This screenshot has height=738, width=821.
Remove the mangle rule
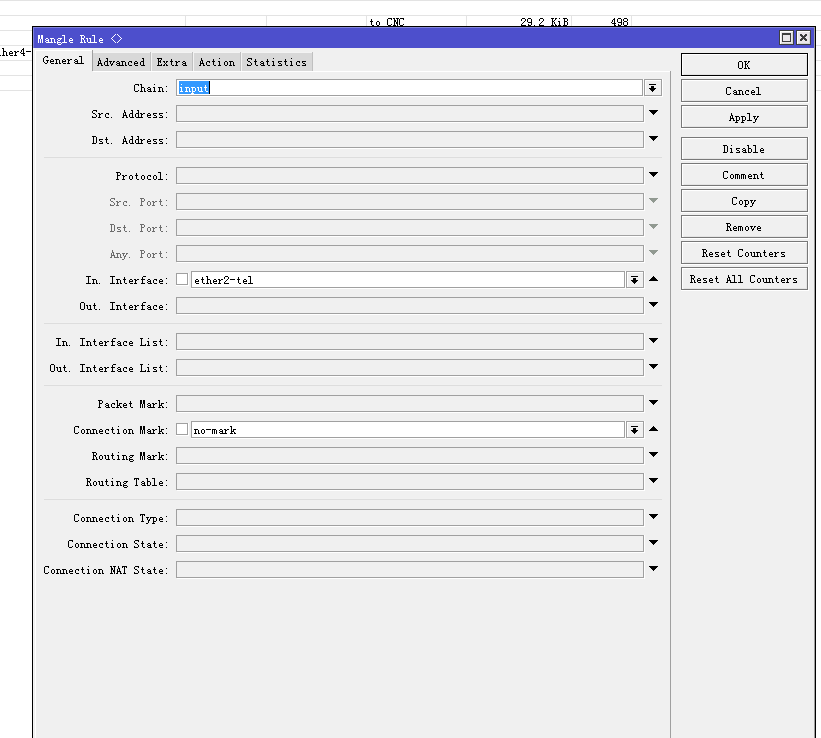(x=744, y=227)
